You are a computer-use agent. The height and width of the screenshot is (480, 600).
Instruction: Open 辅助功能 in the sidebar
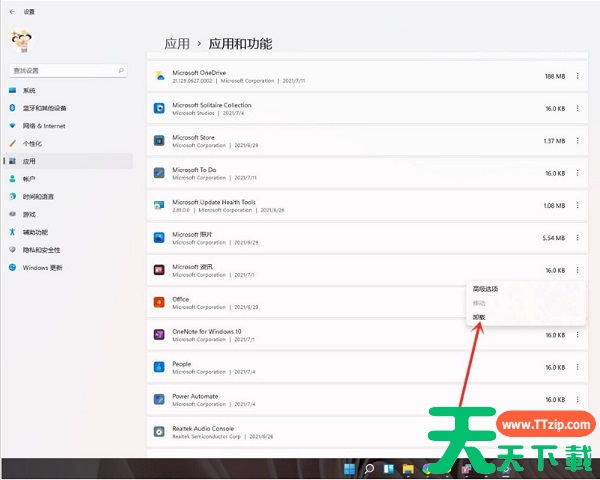pos(68,232)
